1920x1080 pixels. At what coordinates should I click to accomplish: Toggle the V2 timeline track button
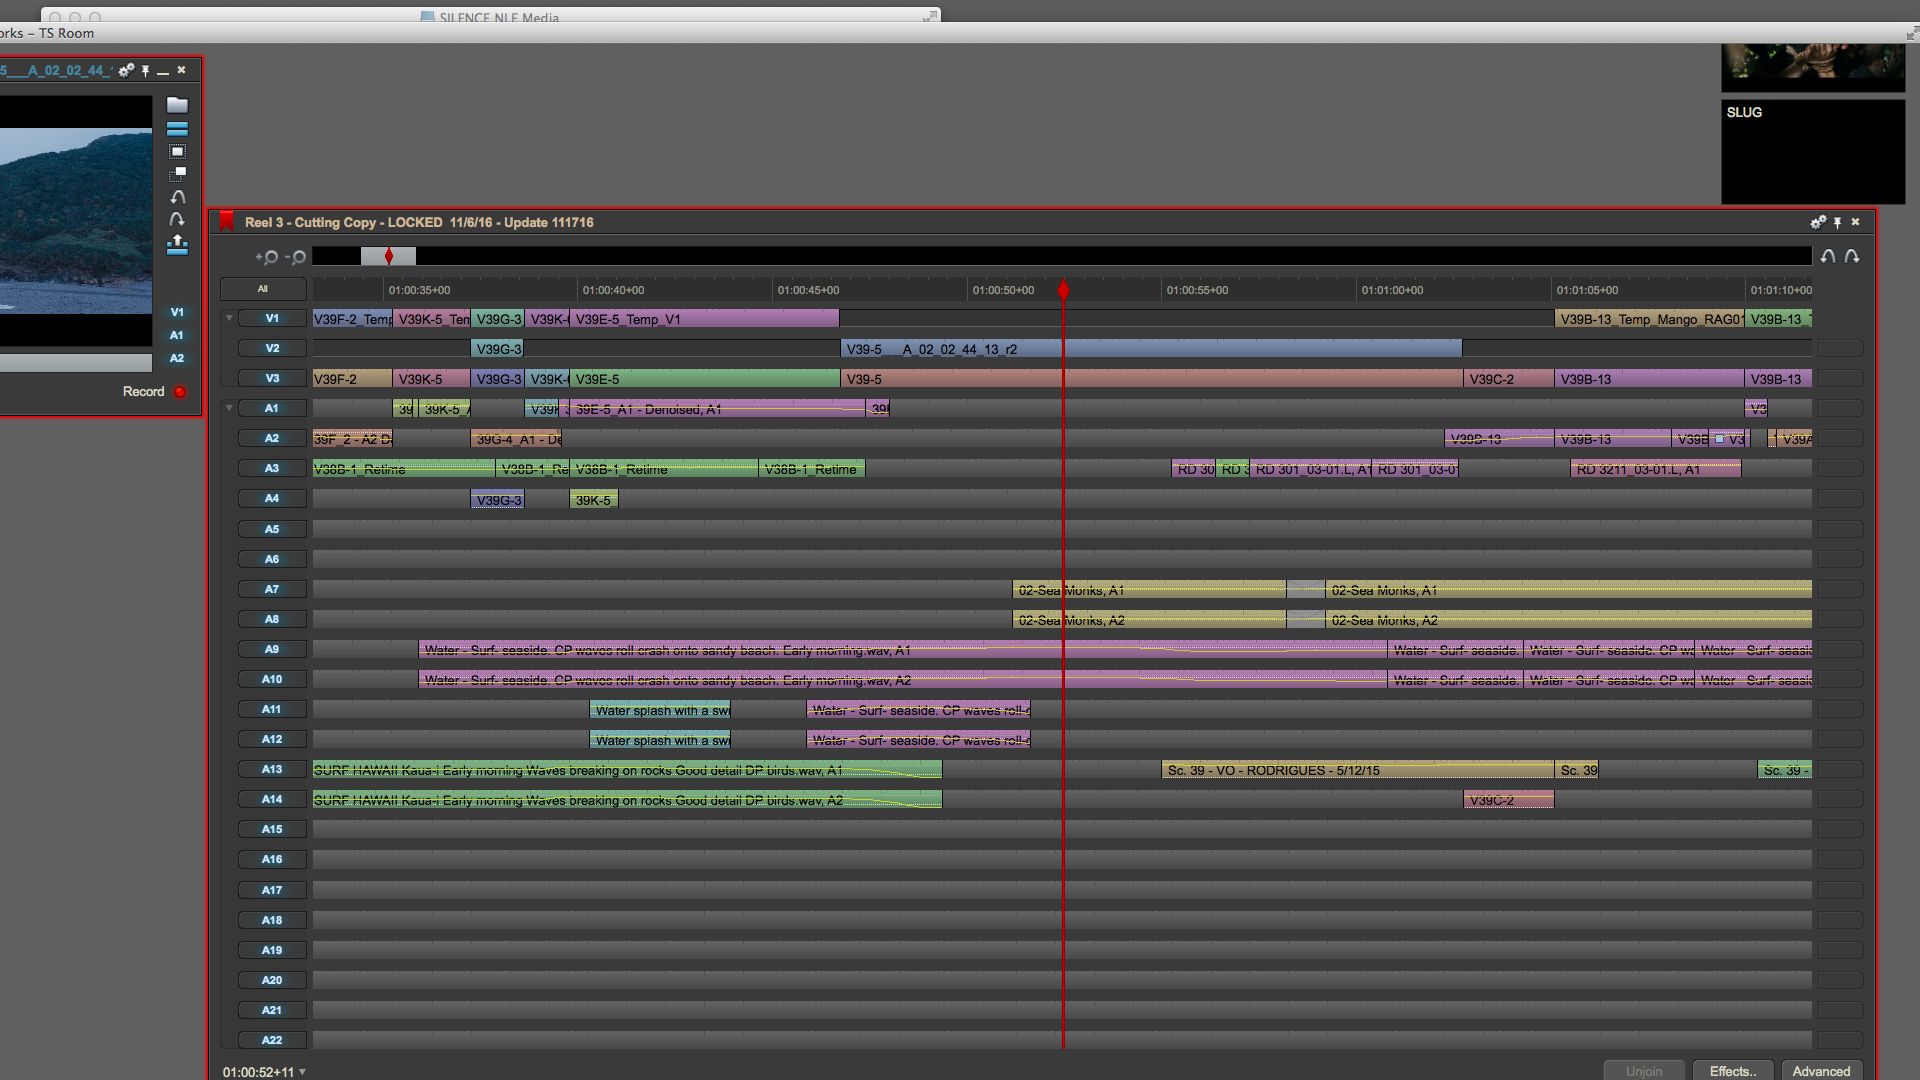tap(272, 348)
